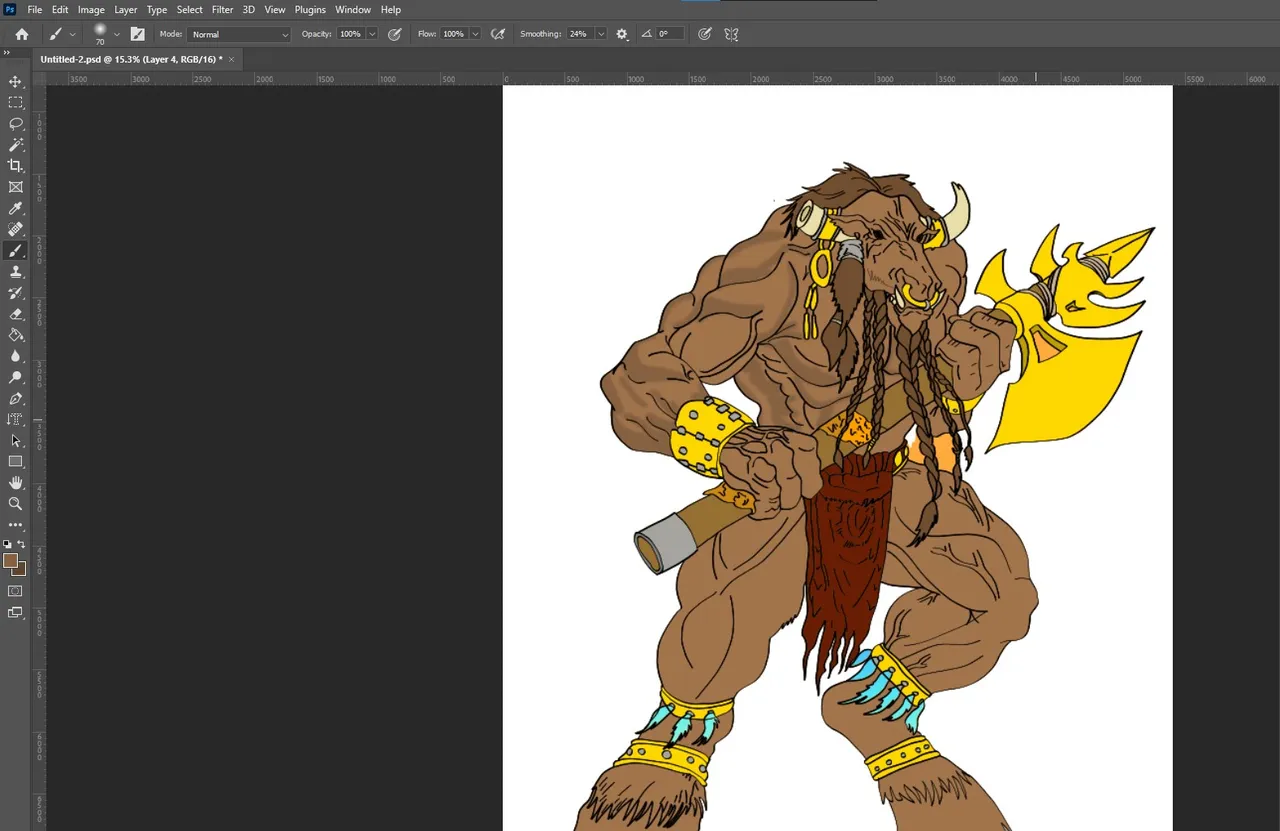Reset default foreground and background colors
Viewport: 1280px width, 831px height.
(x=8, y=544)
